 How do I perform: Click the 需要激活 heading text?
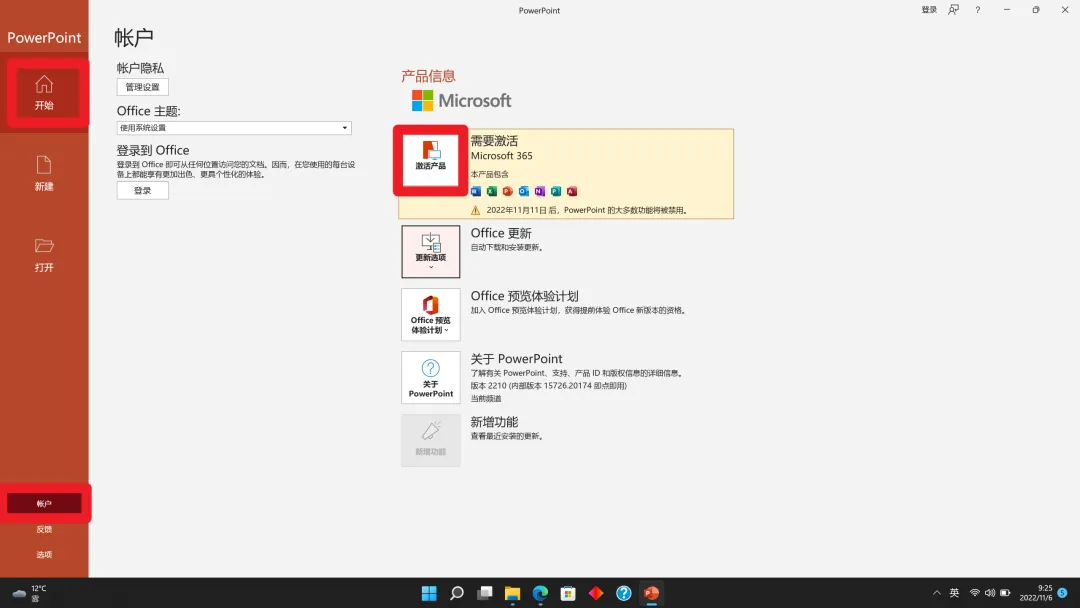[494, 140]
